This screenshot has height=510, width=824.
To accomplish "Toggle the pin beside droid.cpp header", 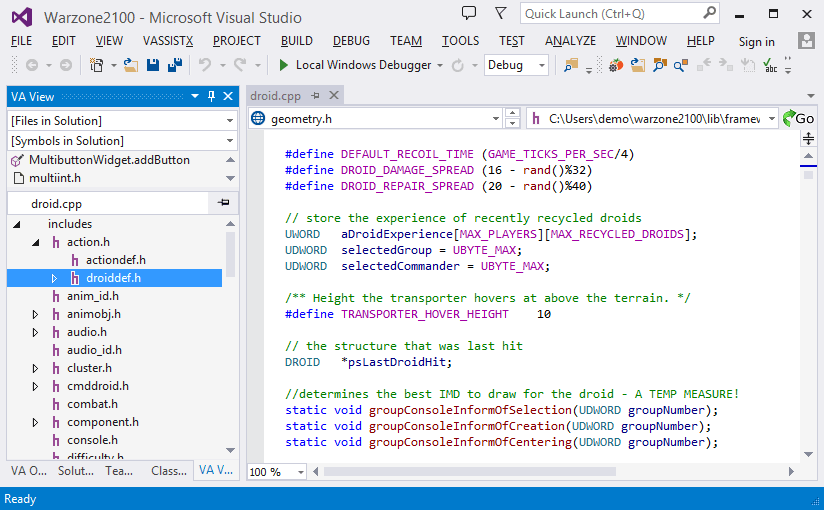I will pyautogui.click(x=223, y=202).
